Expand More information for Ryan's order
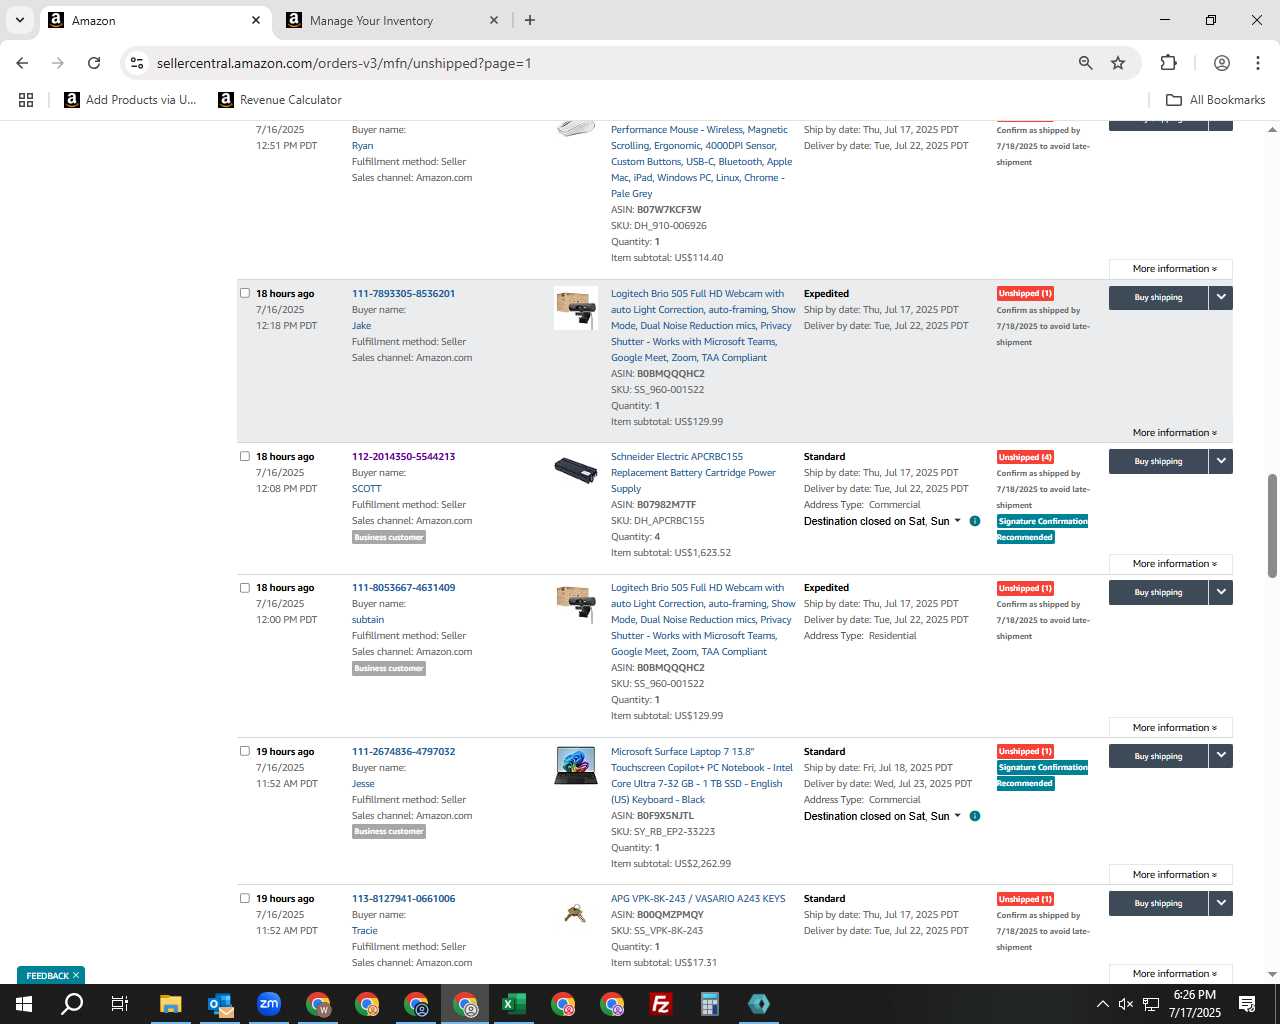The image size is (1280, 1024). click(x=1171, y=269)
